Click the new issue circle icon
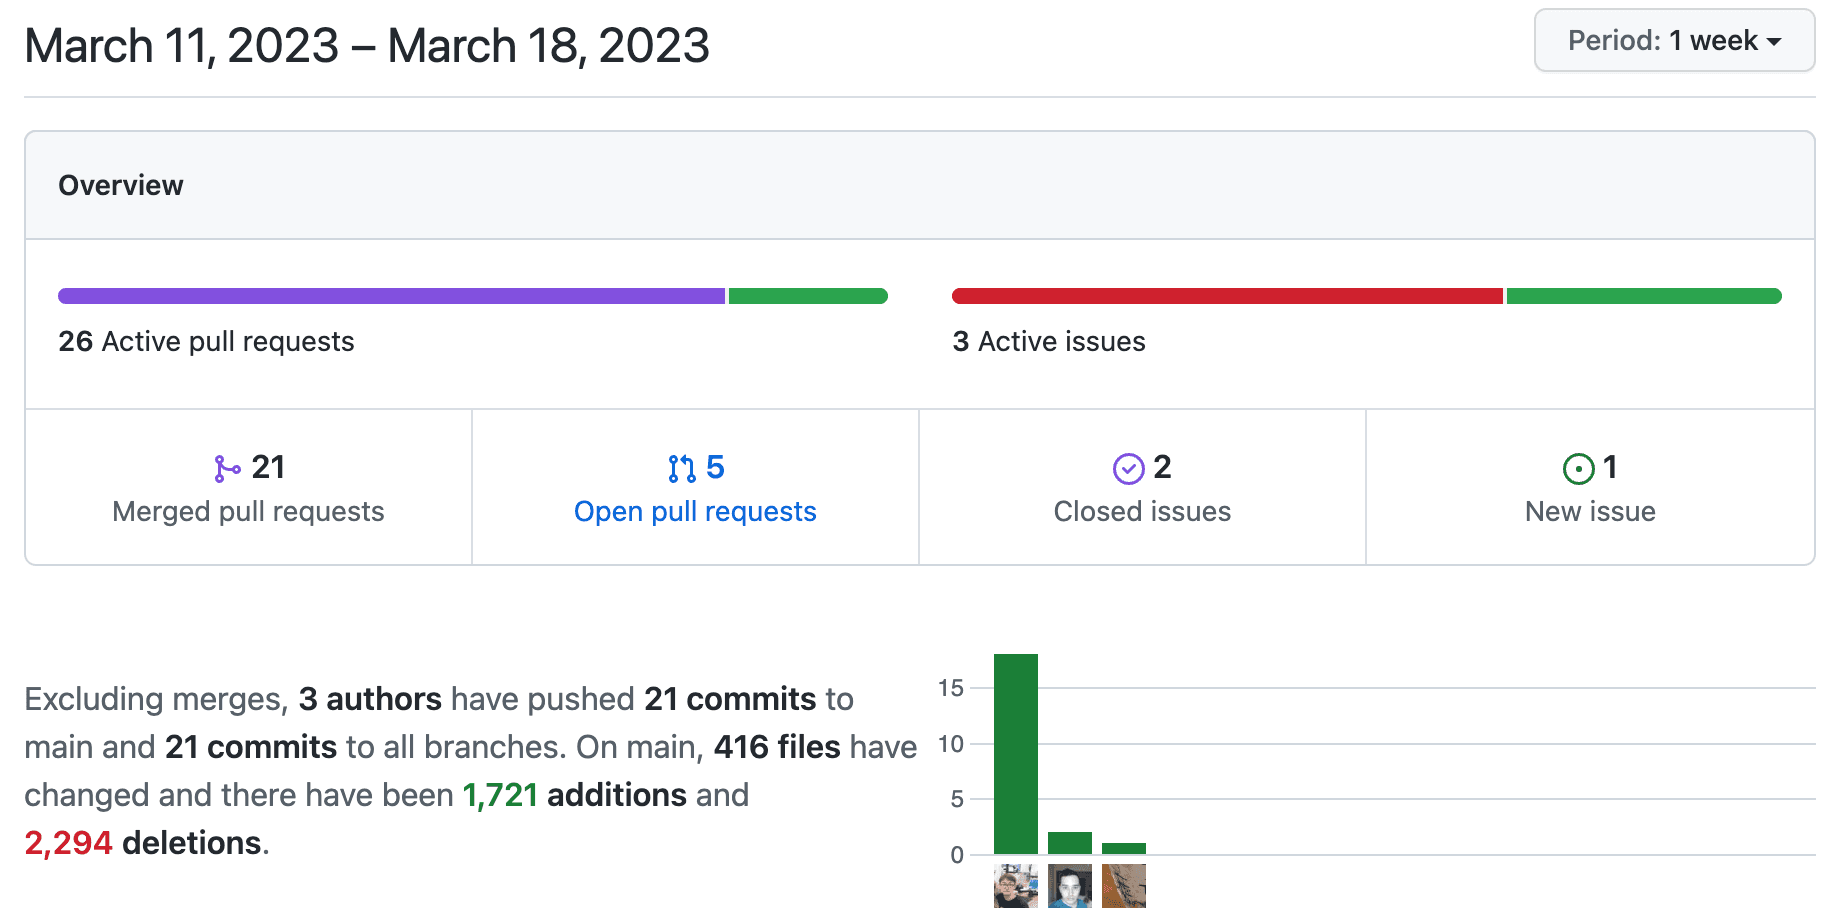The image size is (1828, 916). point(1578,468)
